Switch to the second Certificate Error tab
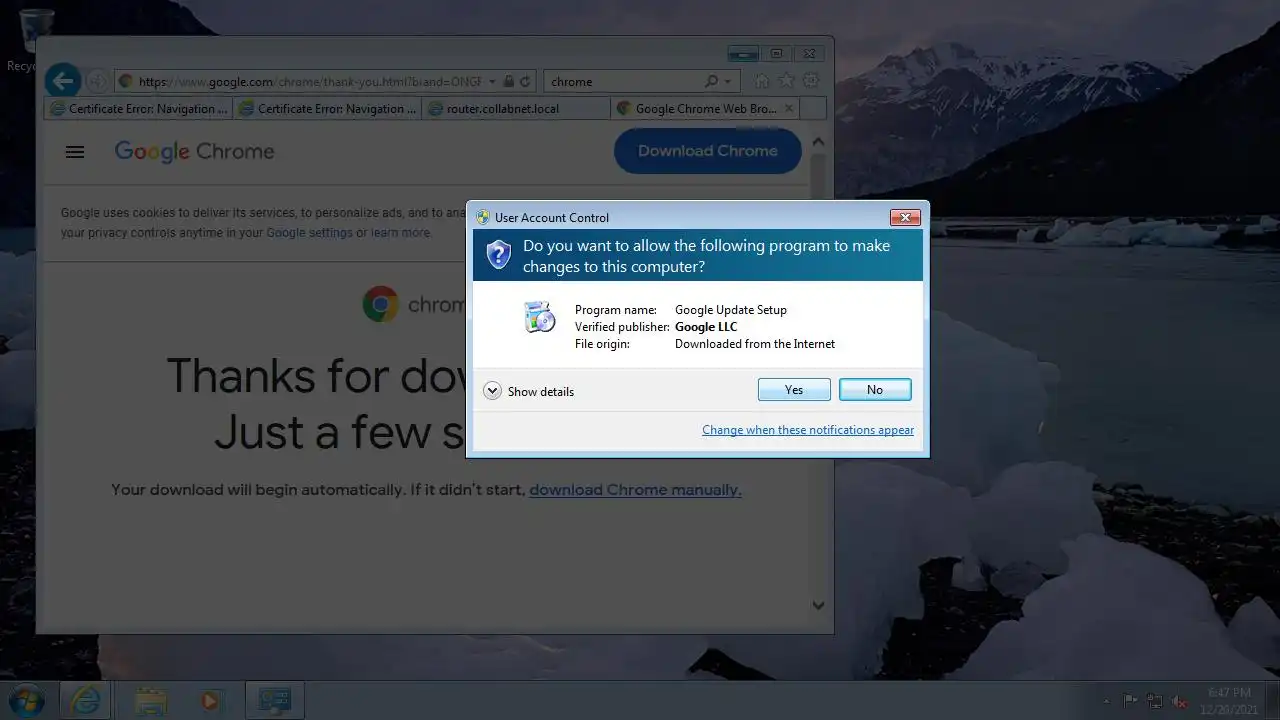The height and width of the screenshot is (720, 1280). (328, 109)
